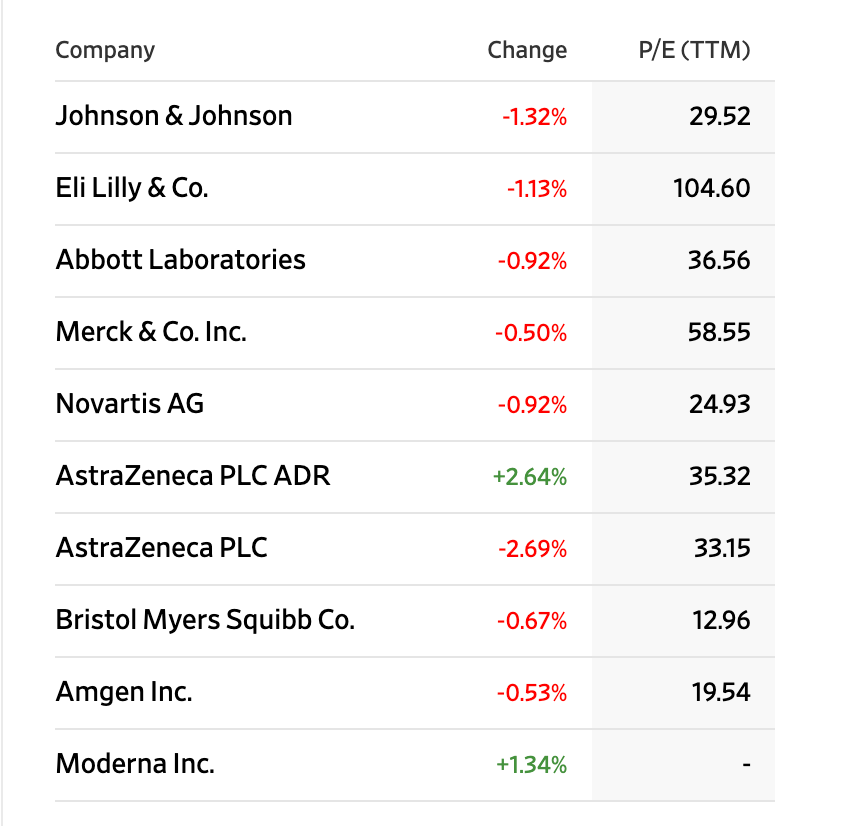Open the Johnson & Johnson company link
Viewport: 842px width, 826px height.
pos(174,116)
